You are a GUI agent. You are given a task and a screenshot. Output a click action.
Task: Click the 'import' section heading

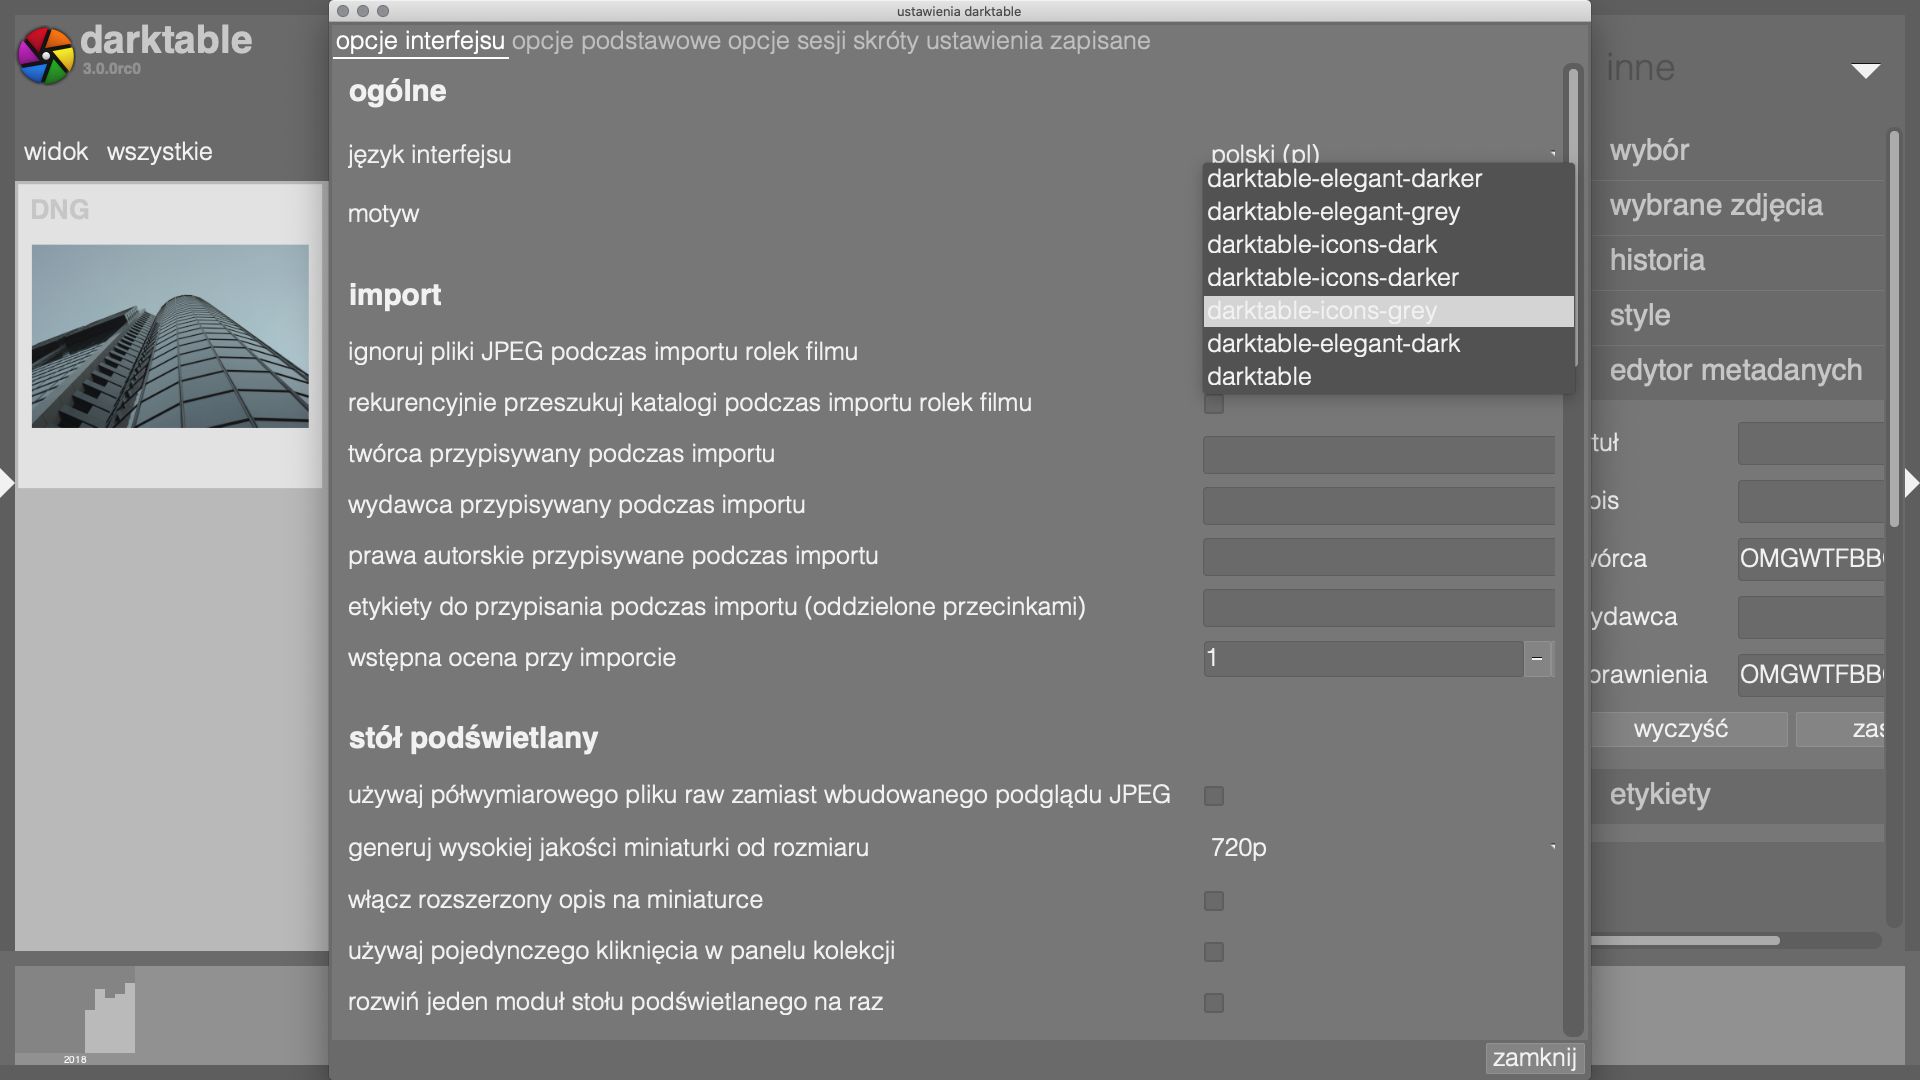point(395,295)
